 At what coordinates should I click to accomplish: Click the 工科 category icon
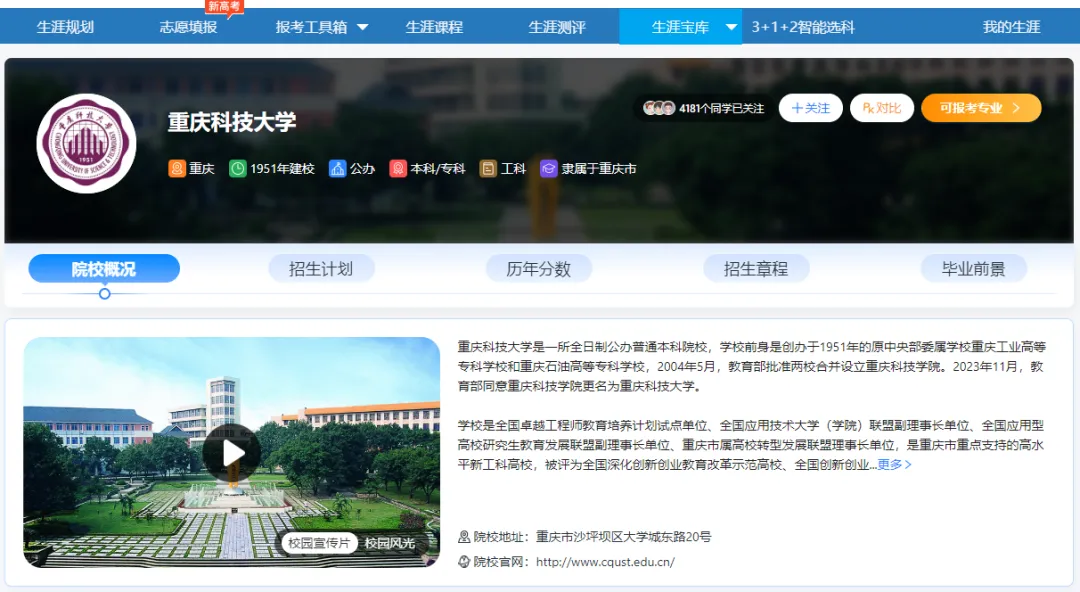[488, 169]
